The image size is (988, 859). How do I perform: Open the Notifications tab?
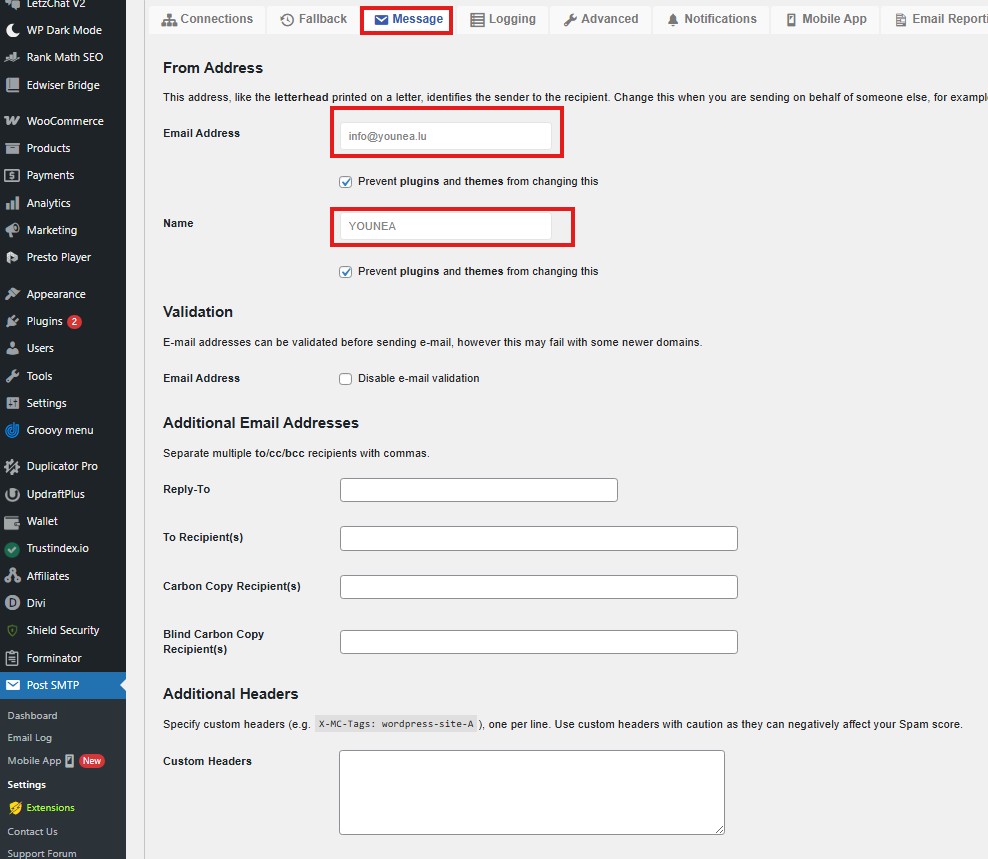(x=712, y=19)
